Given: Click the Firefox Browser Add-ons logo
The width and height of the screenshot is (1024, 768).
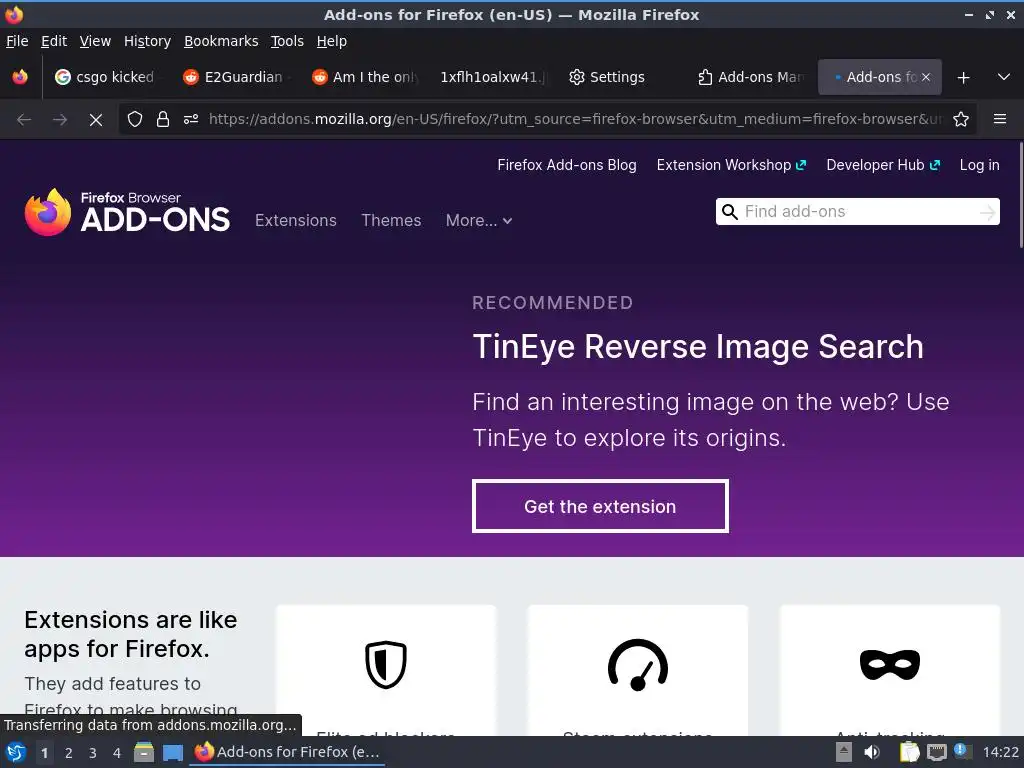Looking at the screenshot, I should pyautogui.click(x=127, y=212).
